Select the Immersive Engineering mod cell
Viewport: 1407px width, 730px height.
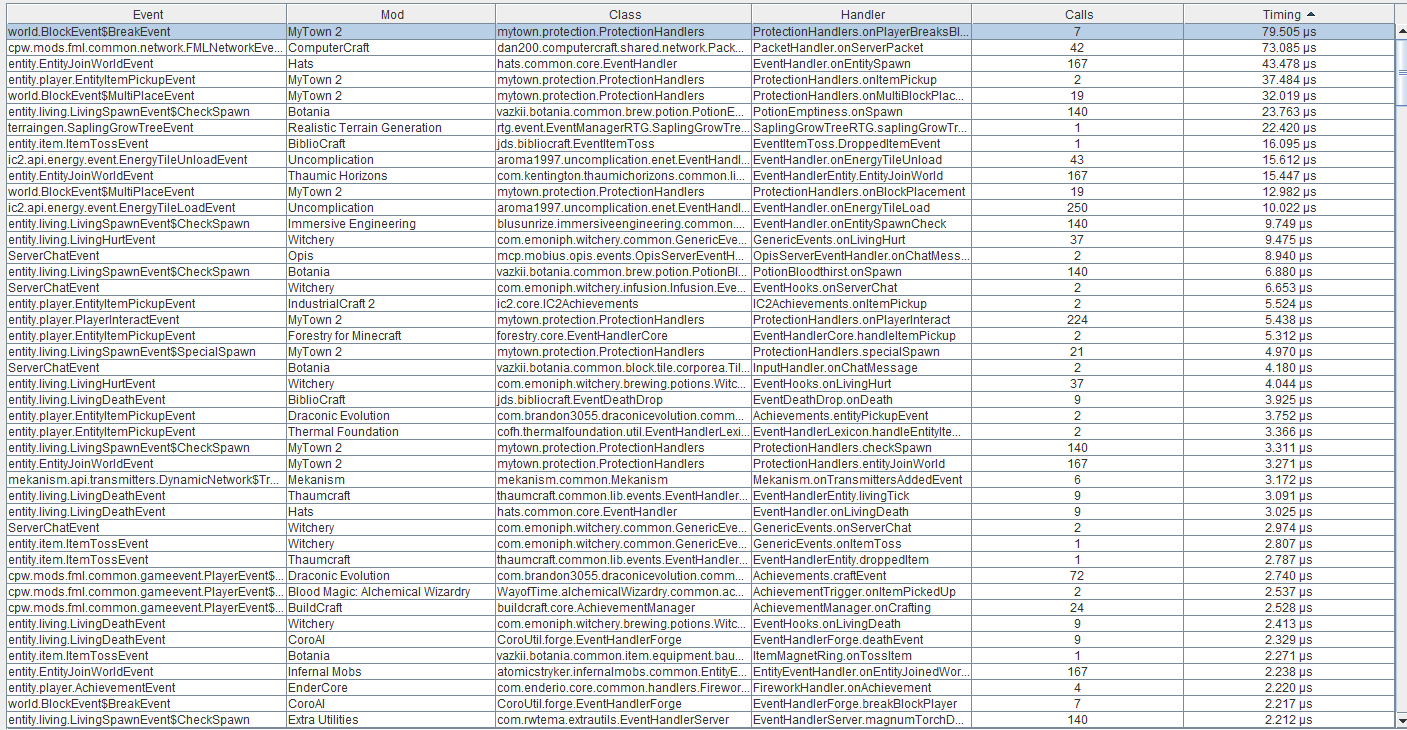point(390,224)
